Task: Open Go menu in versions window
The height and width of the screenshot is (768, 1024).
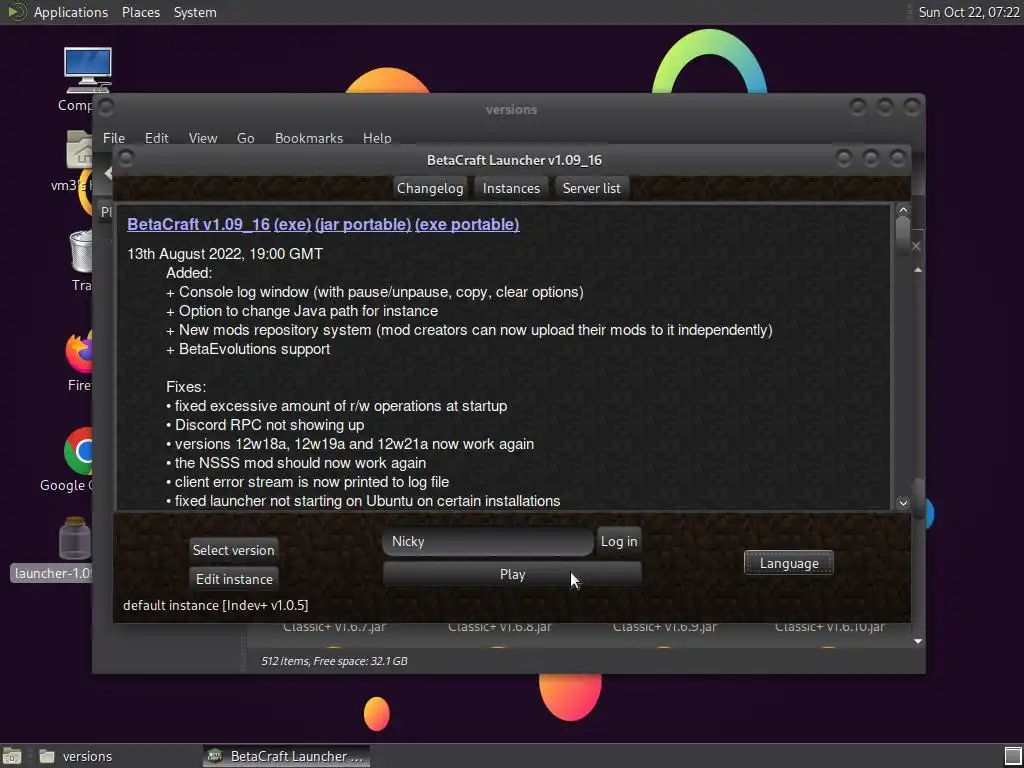Action: [246, 138]
